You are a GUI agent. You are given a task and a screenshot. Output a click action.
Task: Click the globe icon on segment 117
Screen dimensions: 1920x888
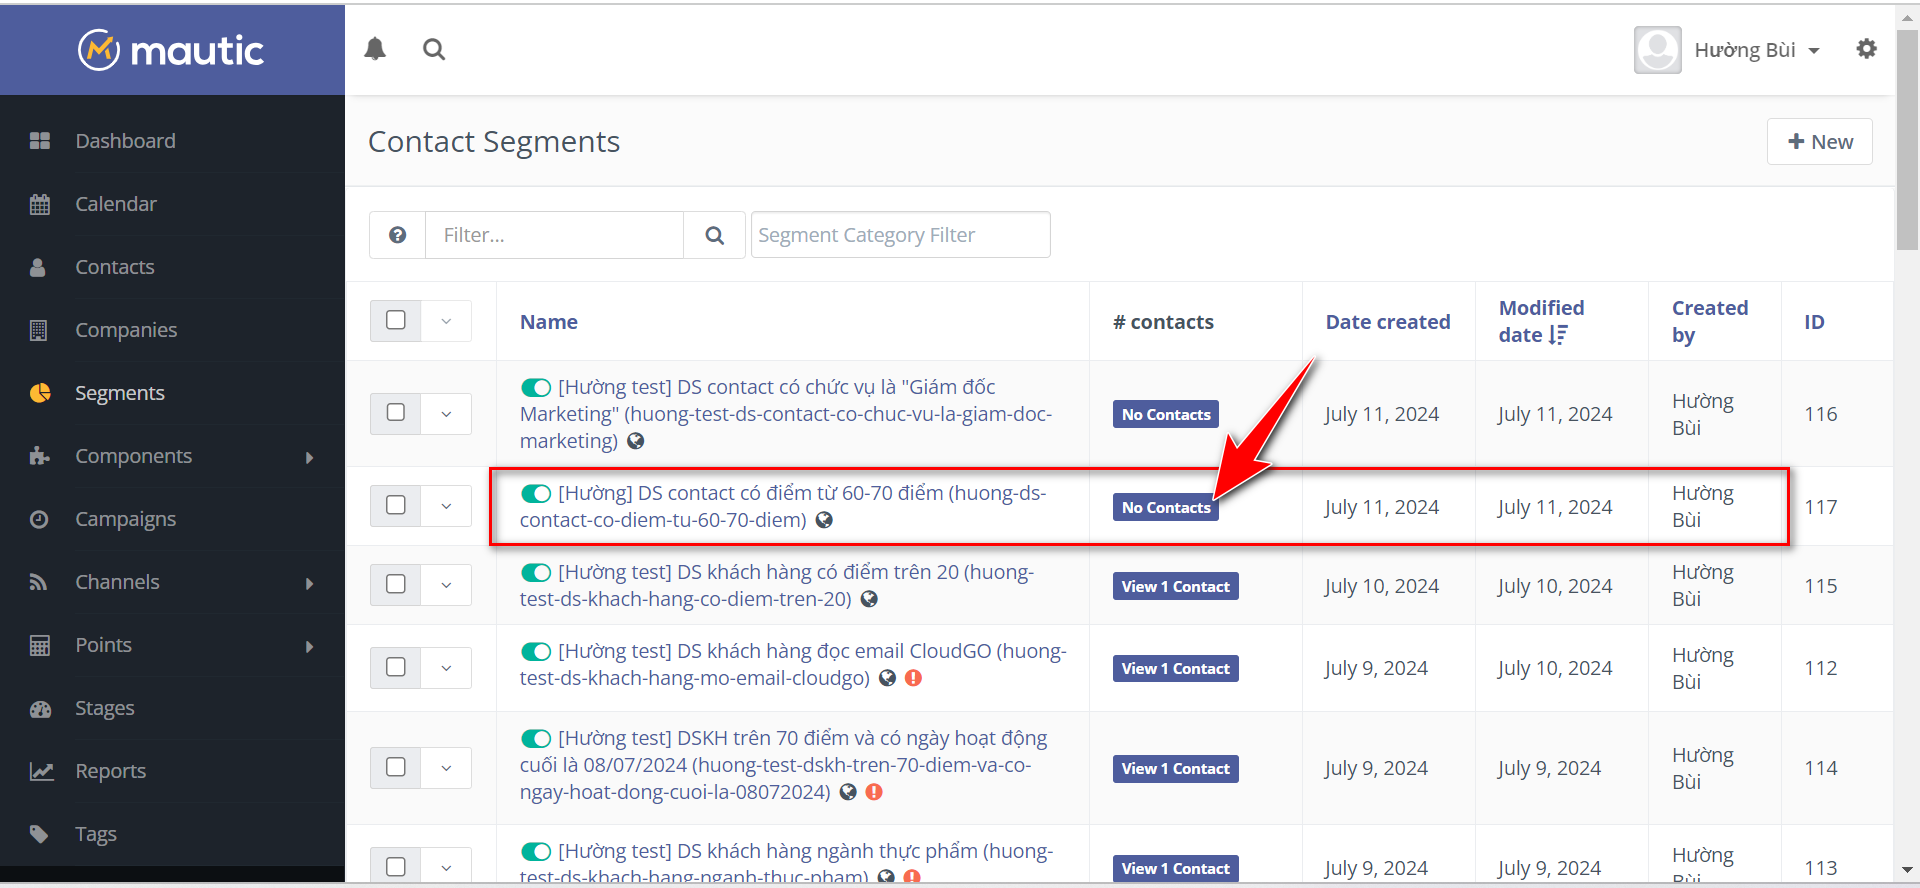click(824, 520)
